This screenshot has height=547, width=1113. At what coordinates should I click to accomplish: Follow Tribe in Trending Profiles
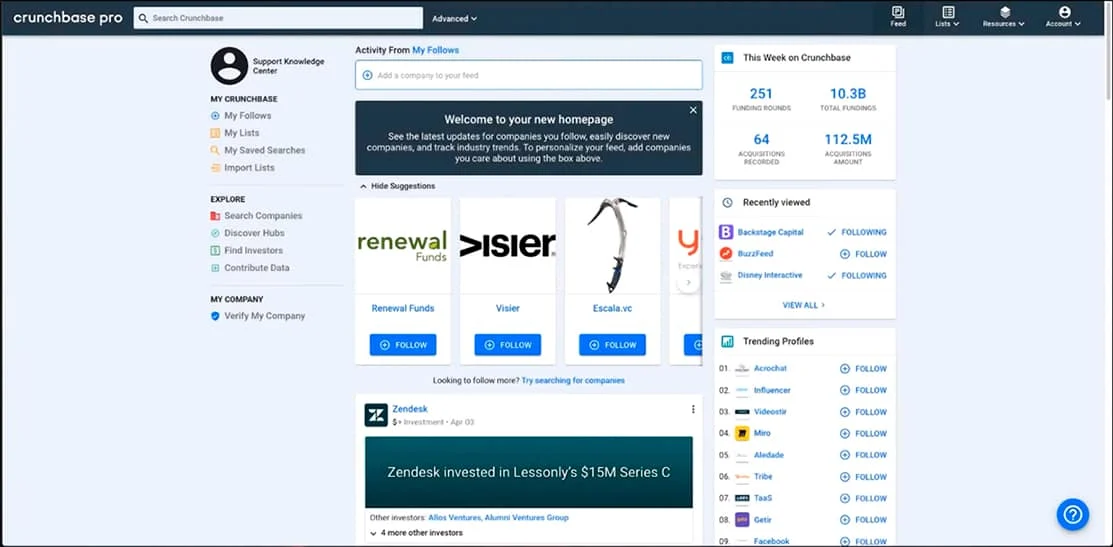point(863,477)
